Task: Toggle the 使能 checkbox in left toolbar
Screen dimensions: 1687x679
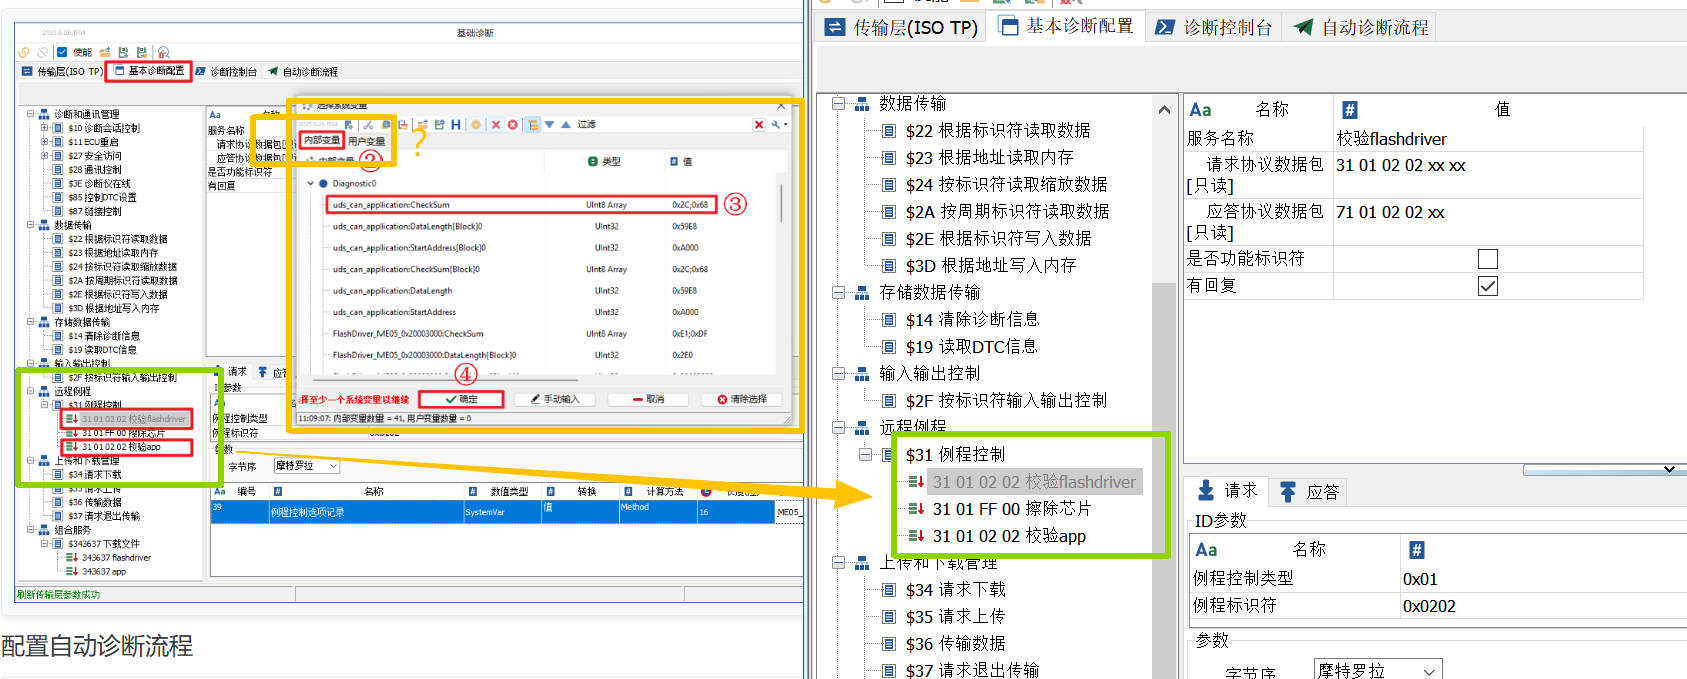Action: 62,52
